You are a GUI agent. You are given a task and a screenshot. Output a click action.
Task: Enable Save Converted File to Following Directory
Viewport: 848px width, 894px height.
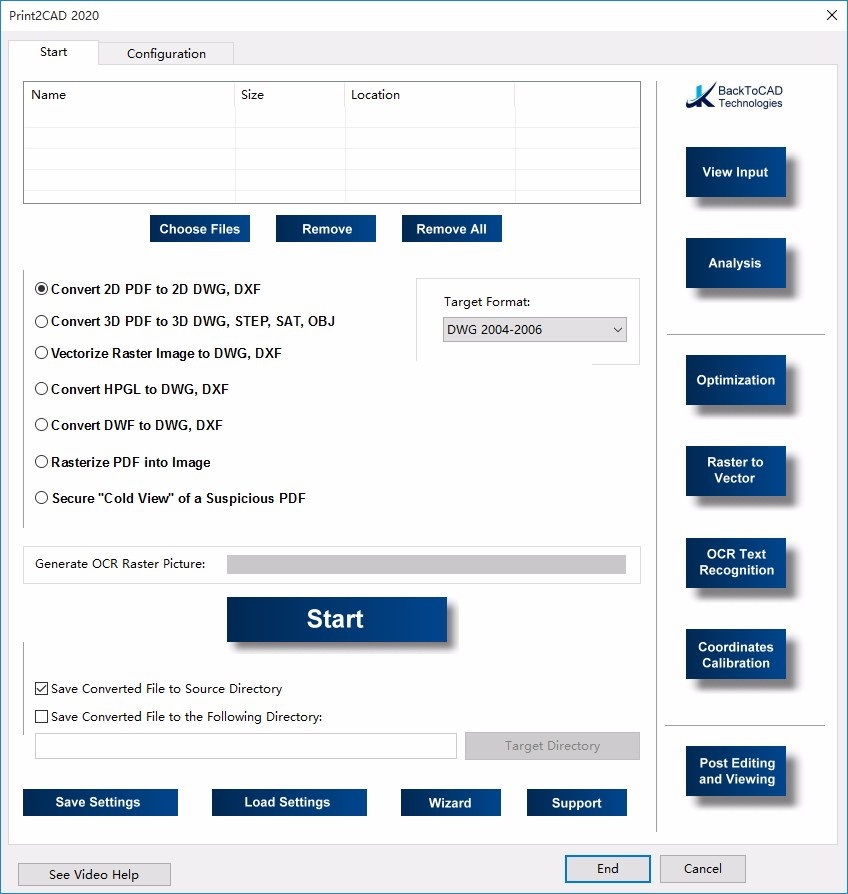coord(41,716)
